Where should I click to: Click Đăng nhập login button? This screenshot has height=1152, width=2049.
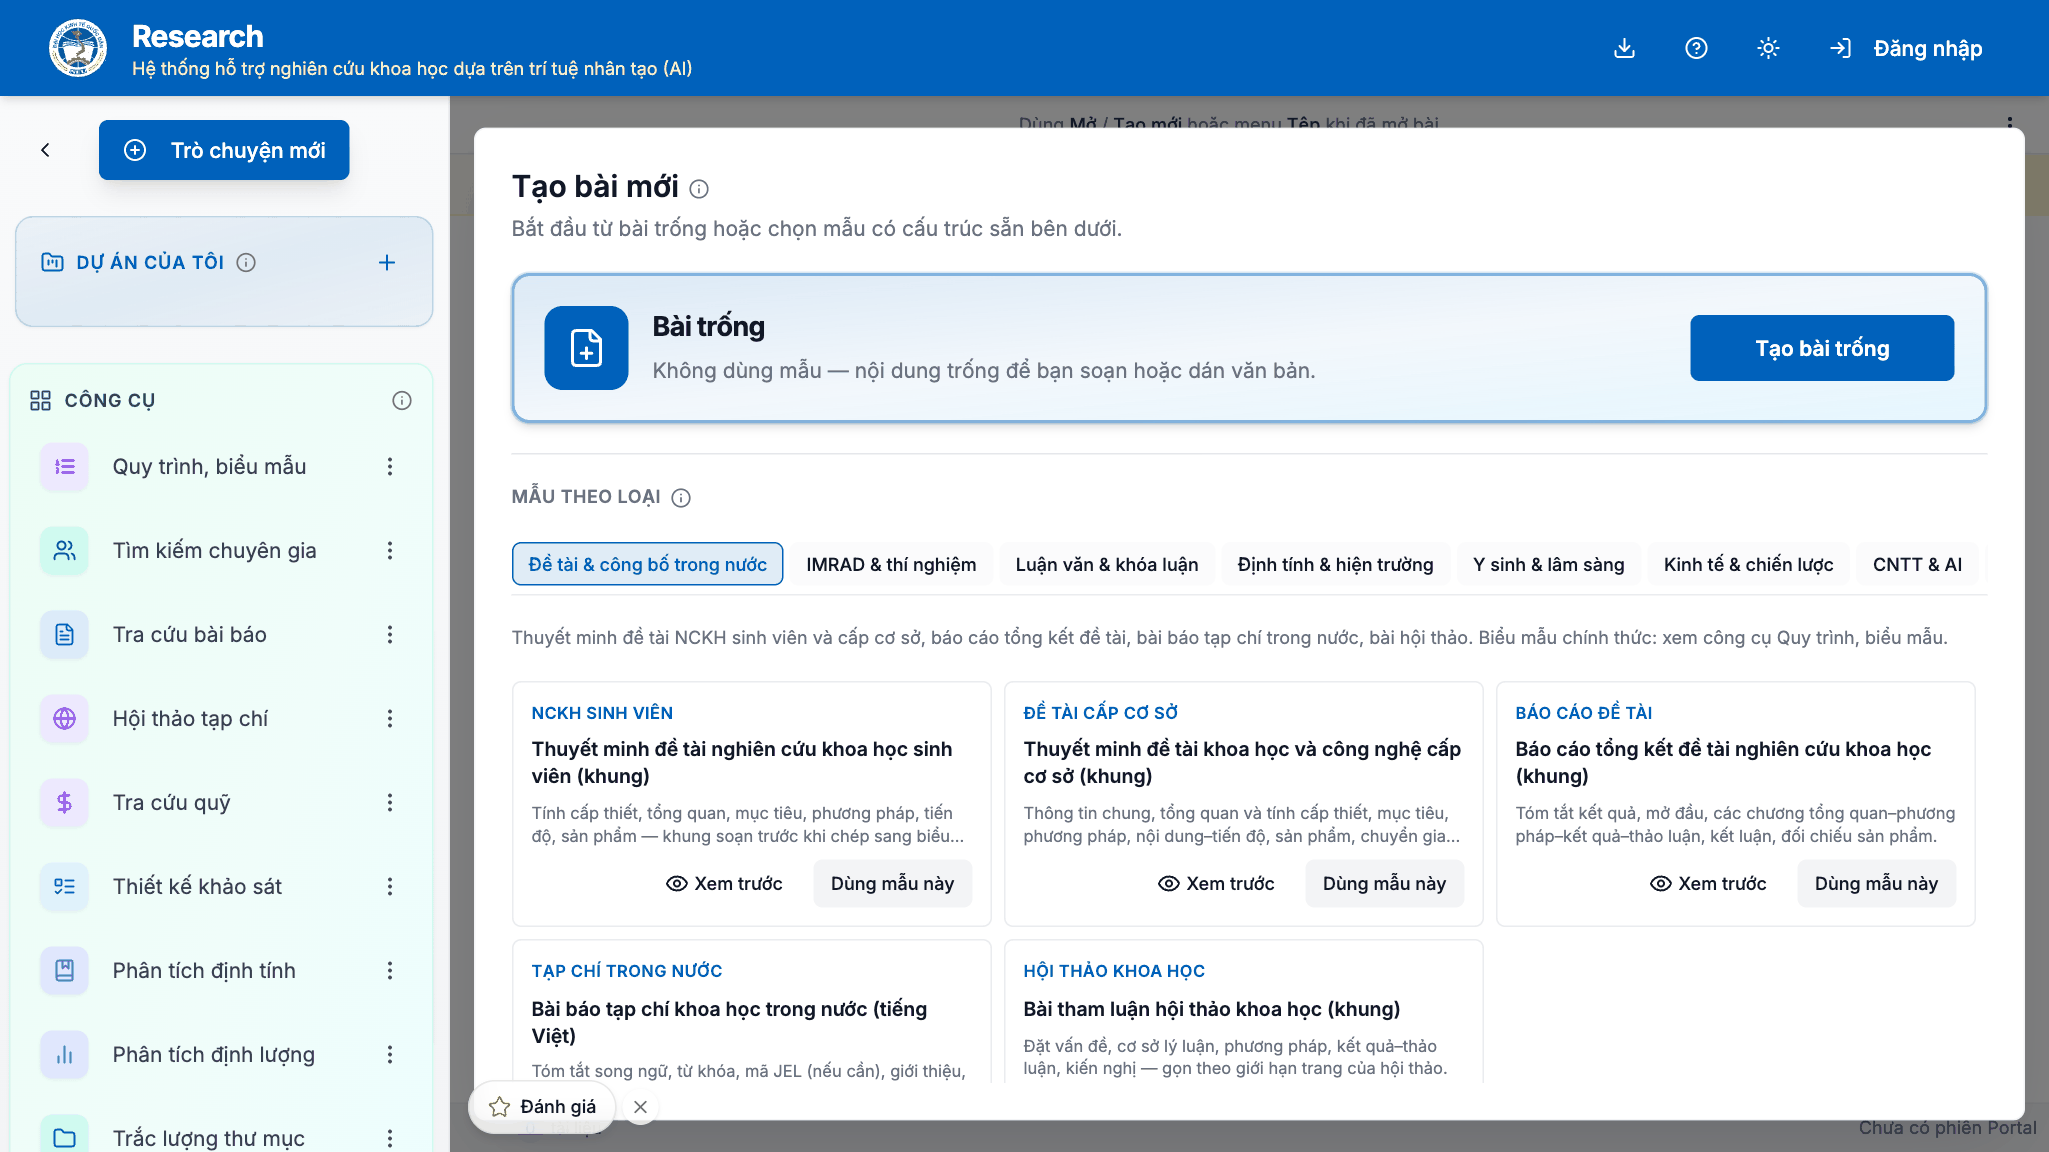click(1906, 48)
